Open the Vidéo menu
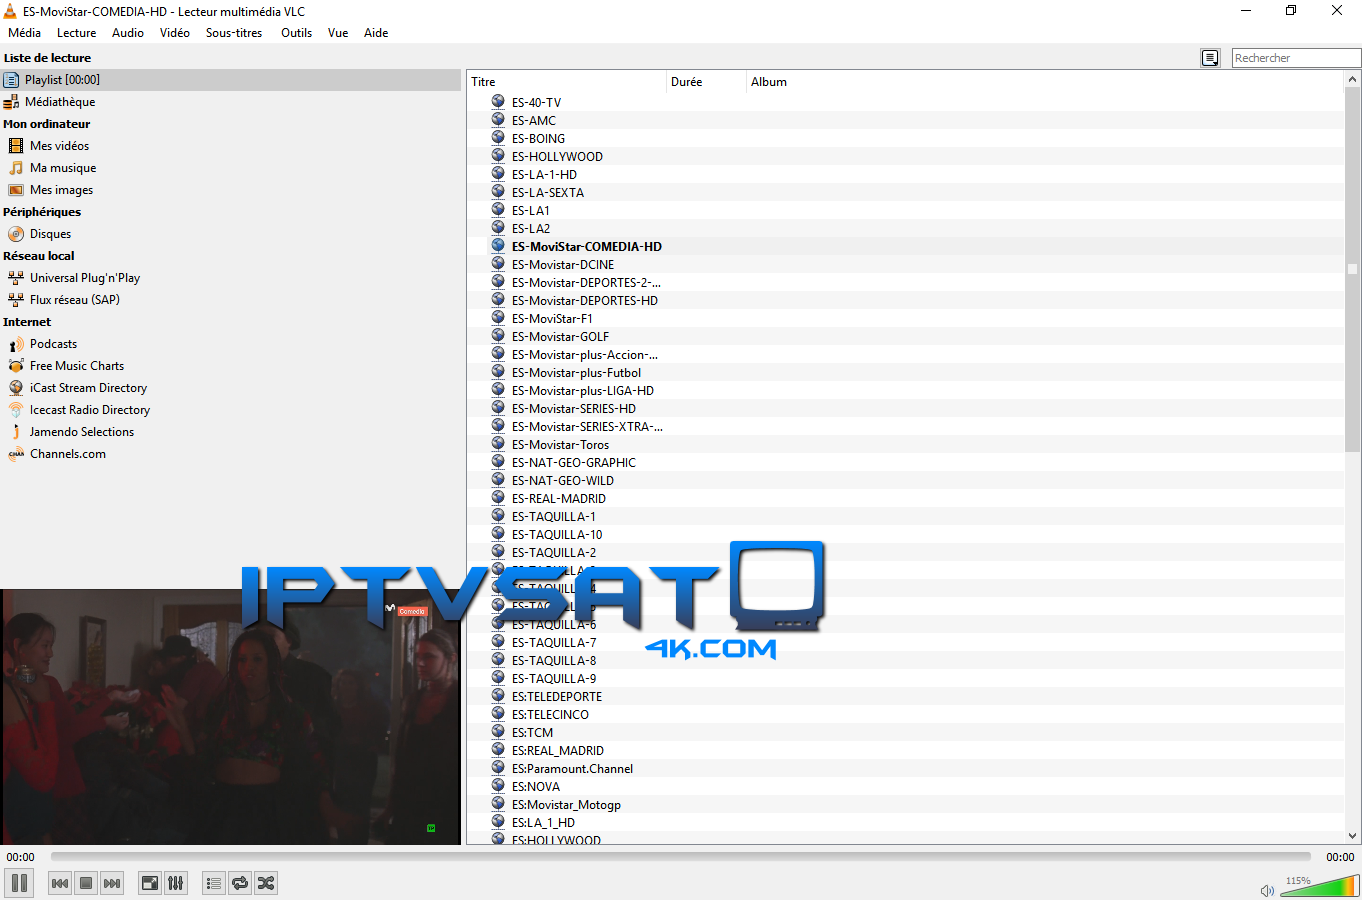The height and width of the screenshot is (900, 1362). point(175,33)
